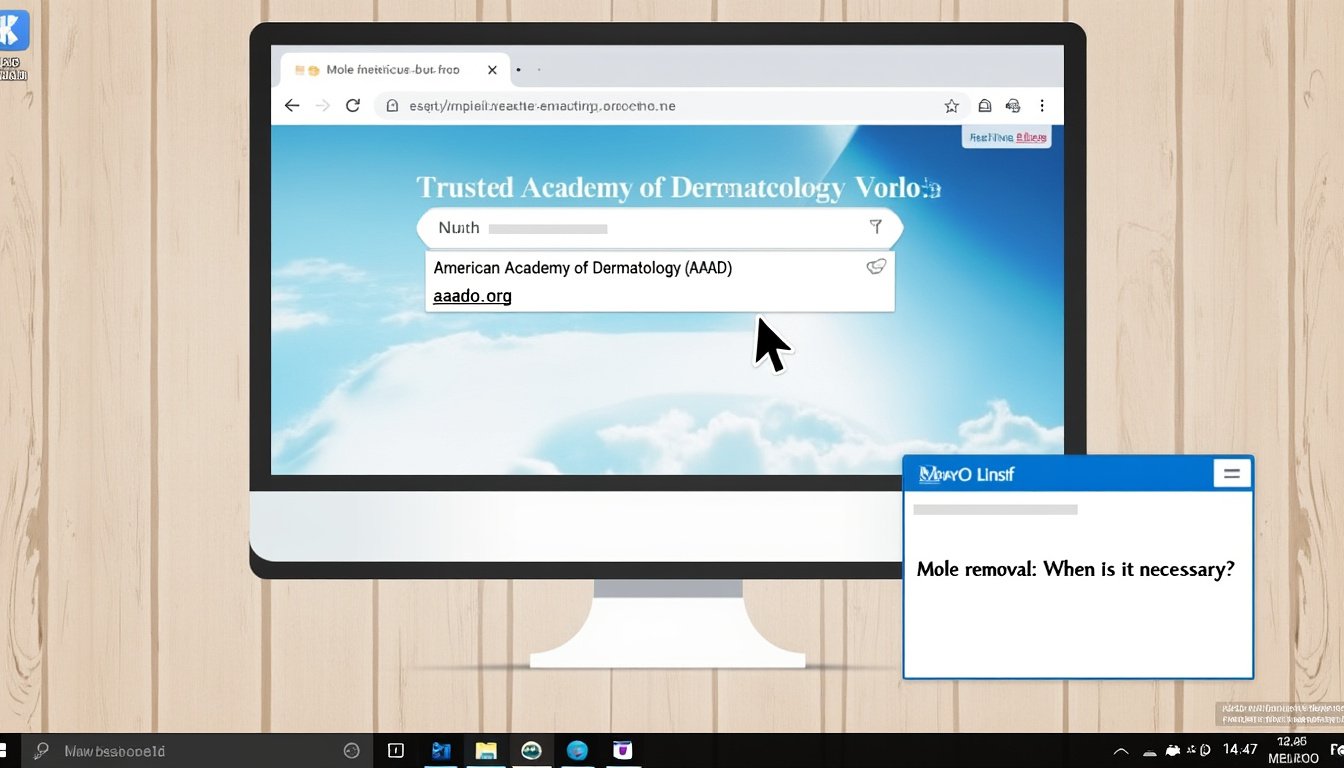Open File Explorer from the taskbar
1344x768 pixels.
coord(486,750)
